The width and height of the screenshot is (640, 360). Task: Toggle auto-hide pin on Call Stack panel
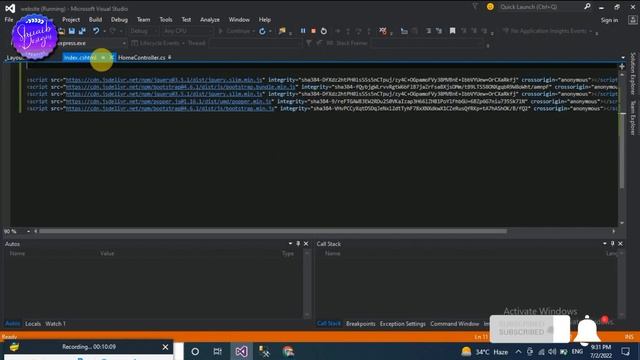click(612, 244)
